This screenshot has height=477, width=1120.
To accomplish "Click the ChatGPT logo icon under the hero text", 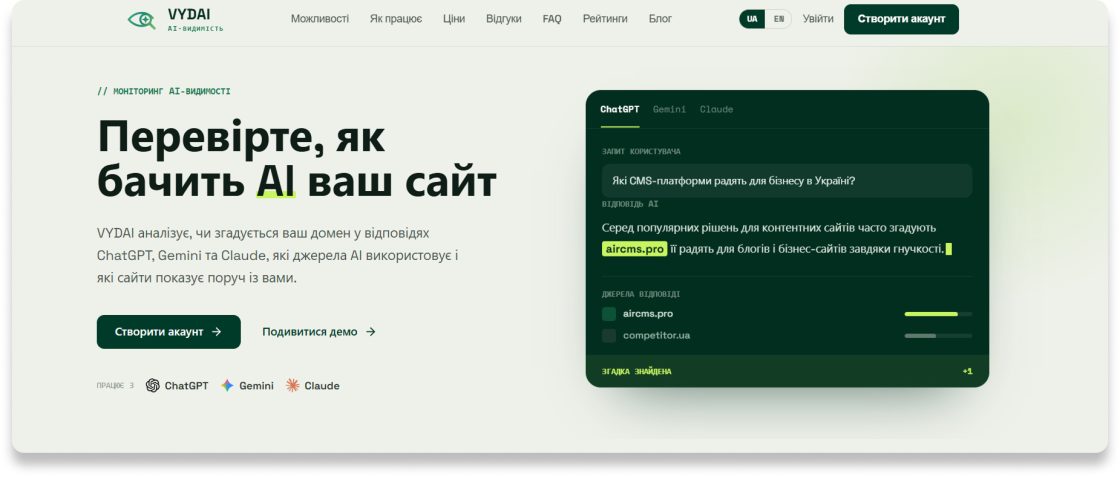I will pos(153,386).
